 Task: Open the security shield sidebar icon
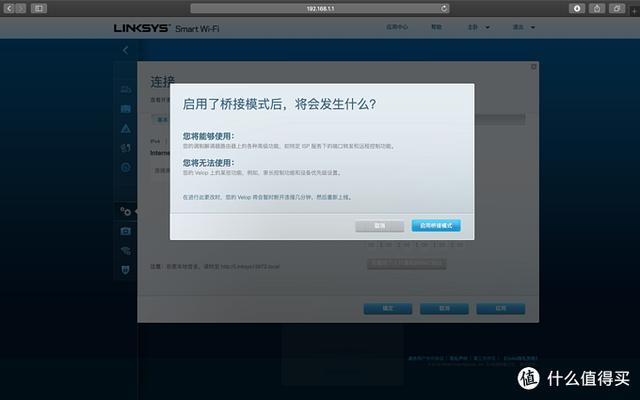coord(126,269)
